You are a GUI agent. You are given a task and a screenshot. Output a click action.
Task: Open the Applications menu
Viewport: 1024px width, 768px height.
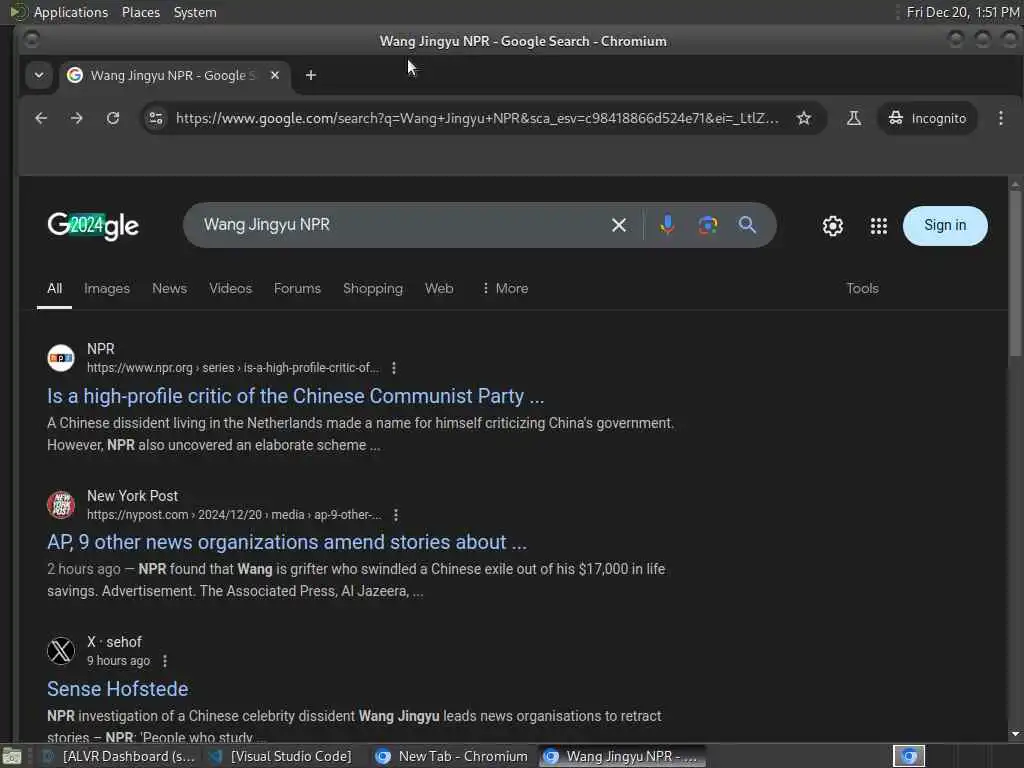click(71, 12)
